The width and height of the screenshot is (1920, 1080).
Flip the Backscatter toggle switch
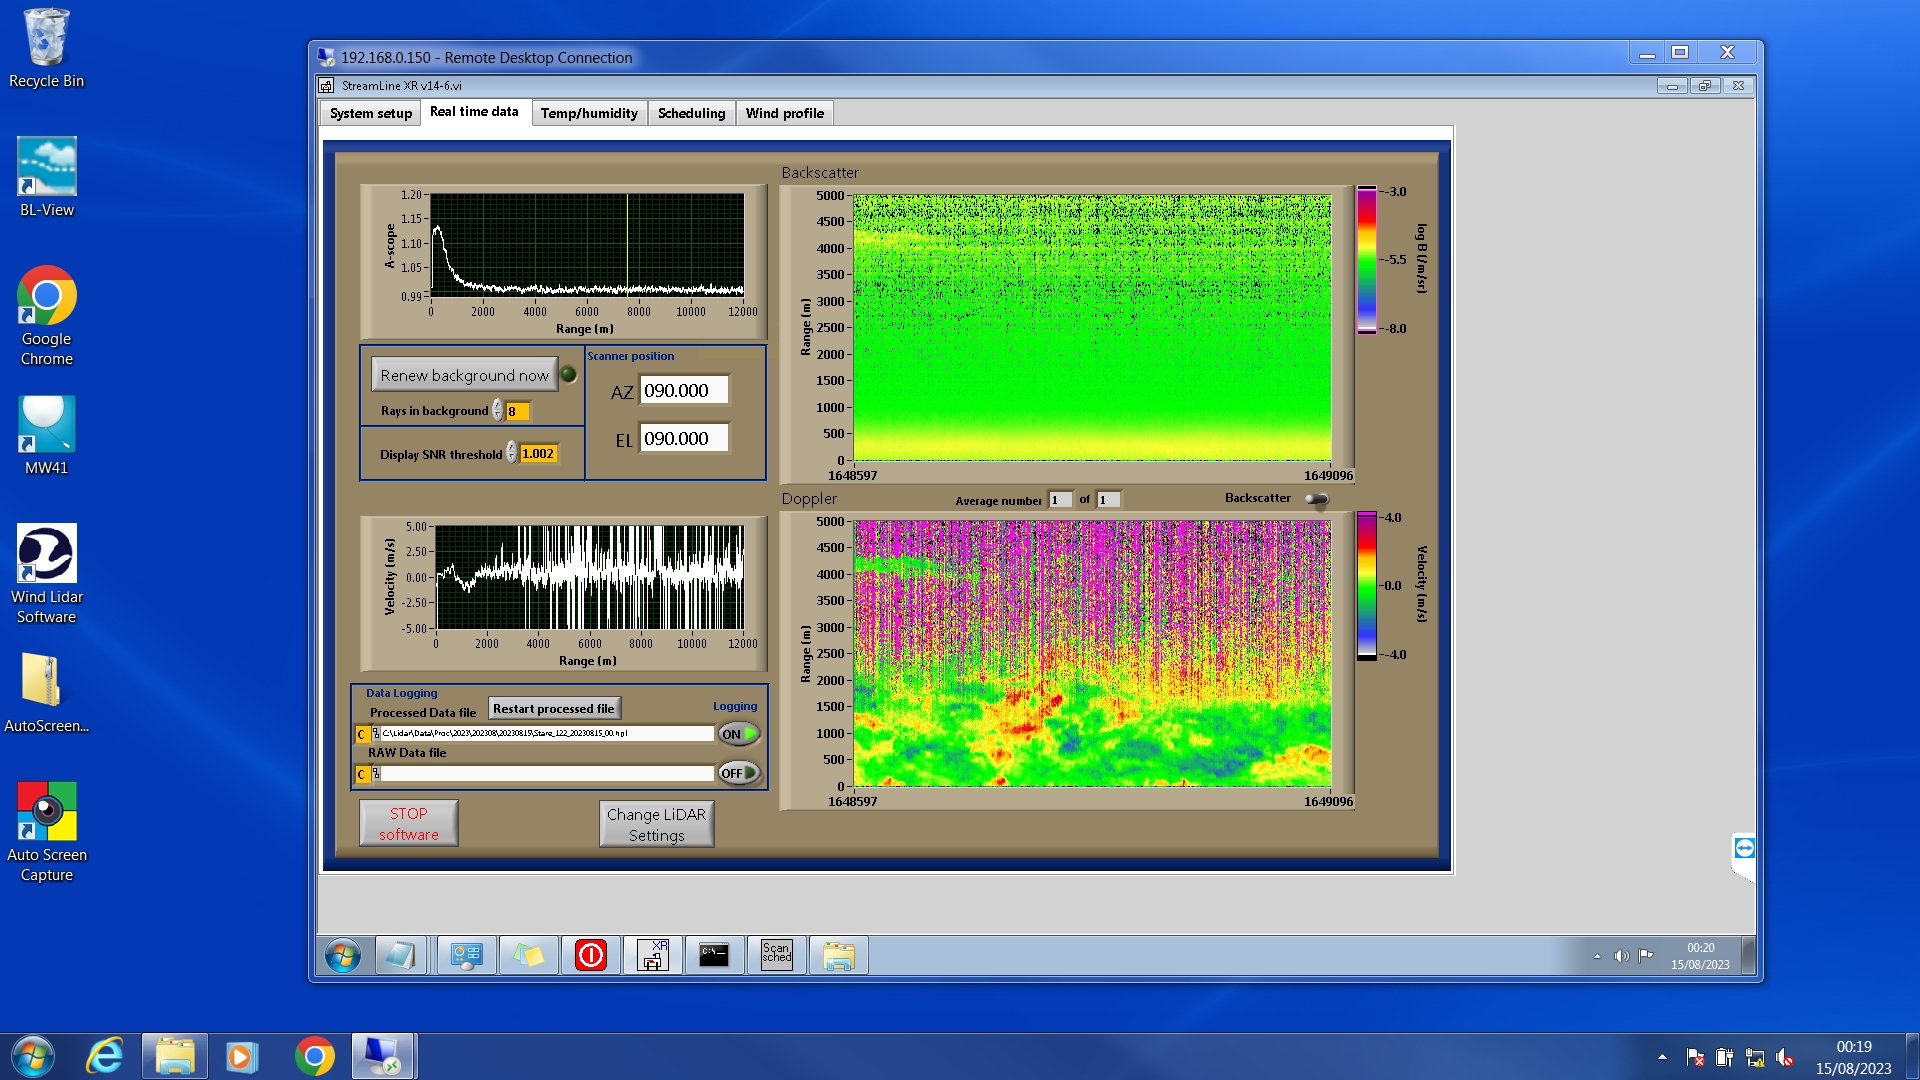[x=1317, y=499]
